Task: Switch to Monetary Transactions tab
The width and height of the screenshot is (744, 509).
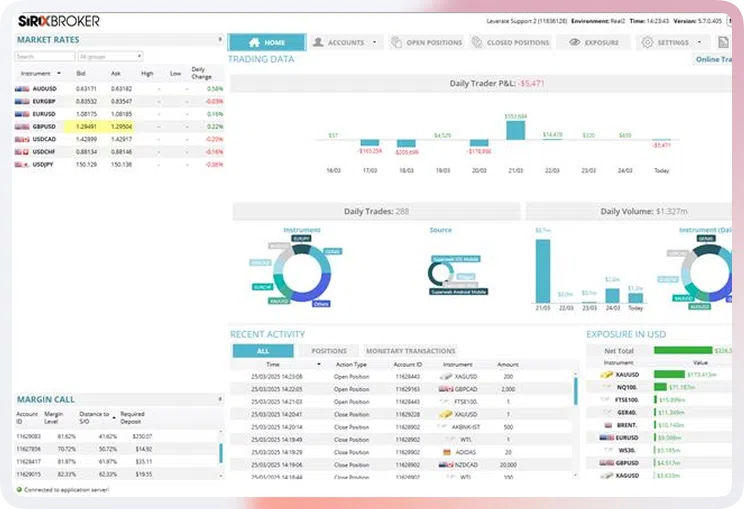Action: click(410, 351)
